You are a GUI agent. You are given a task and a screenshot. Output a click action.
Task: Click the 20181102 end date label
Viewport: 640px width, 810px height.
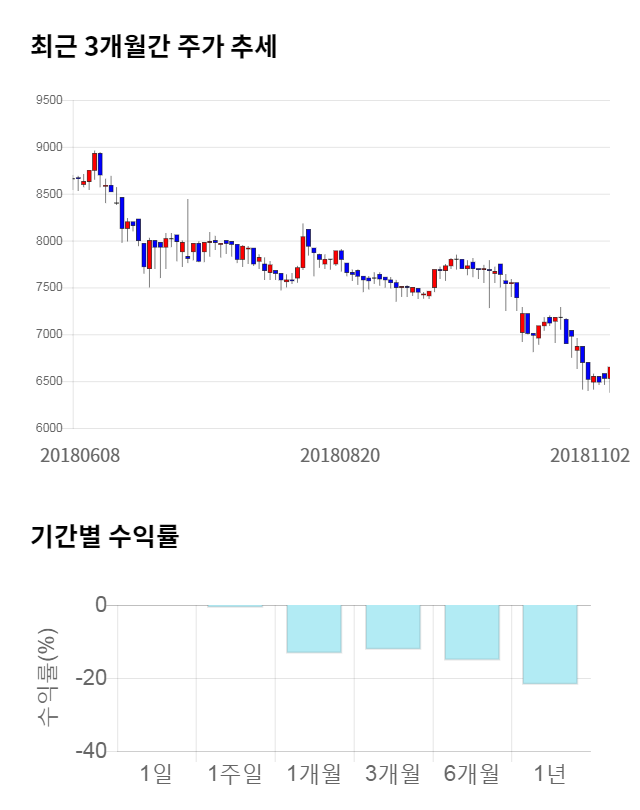point(590,455)
